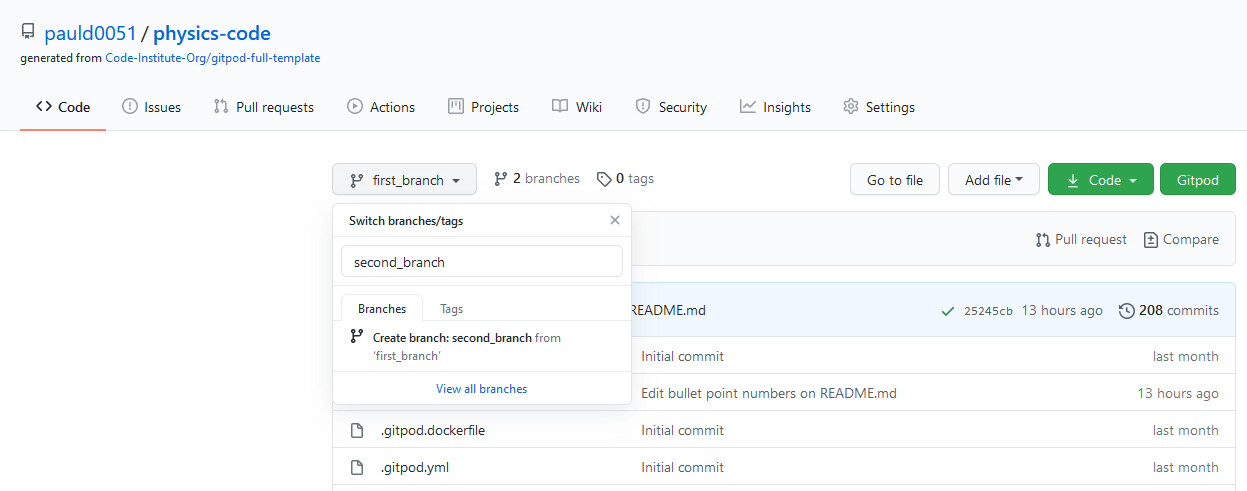The width and height of the screenshot is (1247, 491).
Task: Open the Edit bullet point numbers on README.md commit
Action: 769,393
